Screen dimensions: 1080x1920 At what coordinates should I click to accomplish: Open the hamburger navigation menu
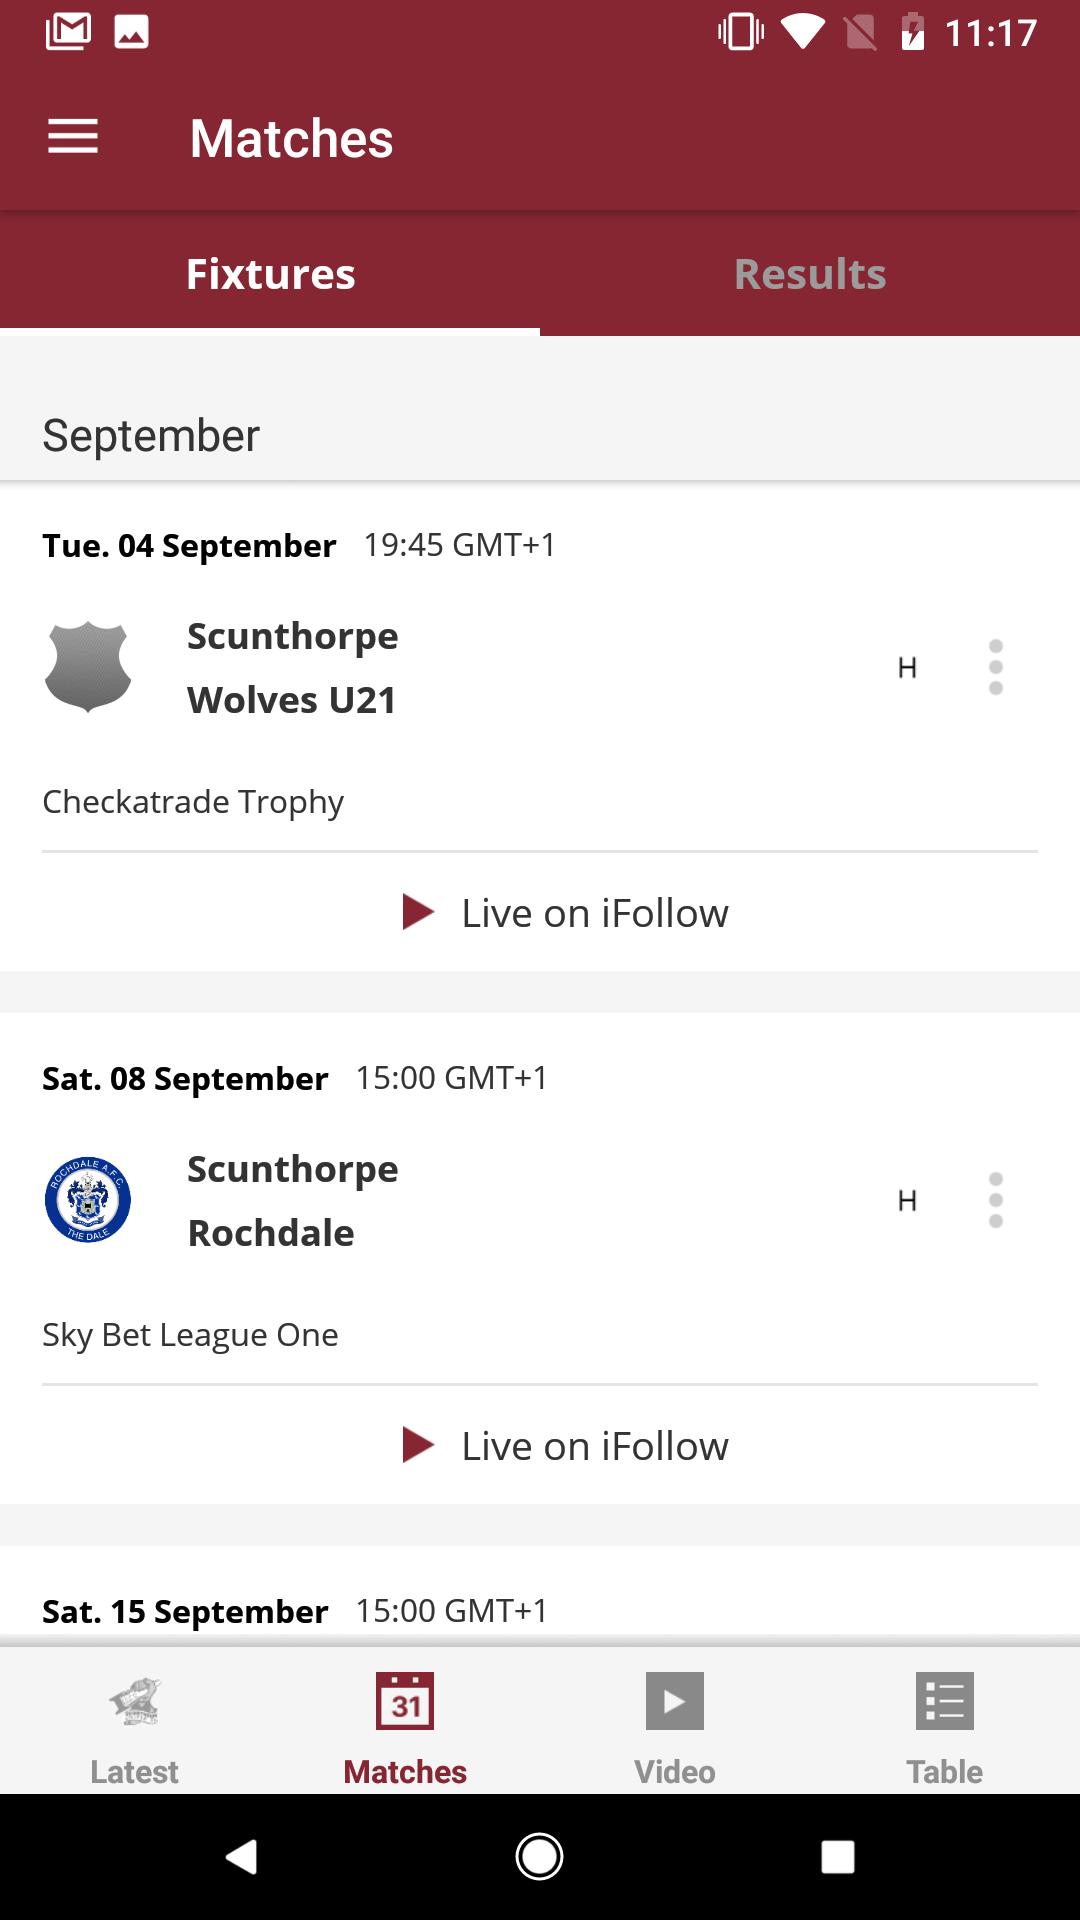(73, 137)
